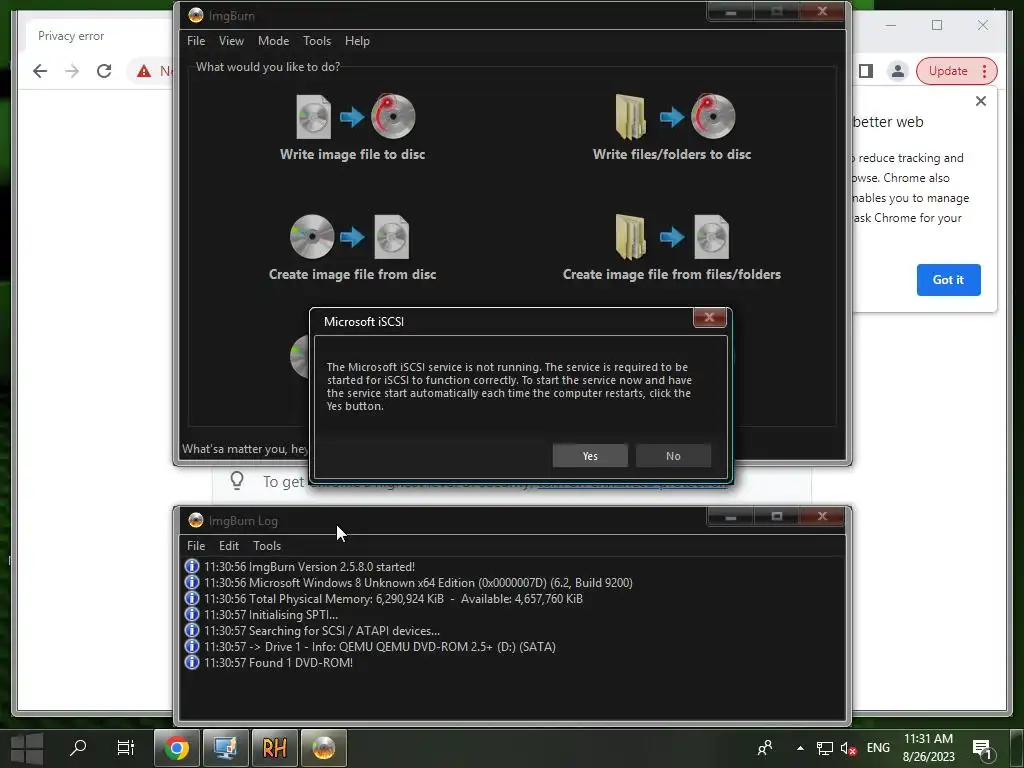
Task: Maximize the ImgBurn Log window
Action: click(x=776, y=517)
